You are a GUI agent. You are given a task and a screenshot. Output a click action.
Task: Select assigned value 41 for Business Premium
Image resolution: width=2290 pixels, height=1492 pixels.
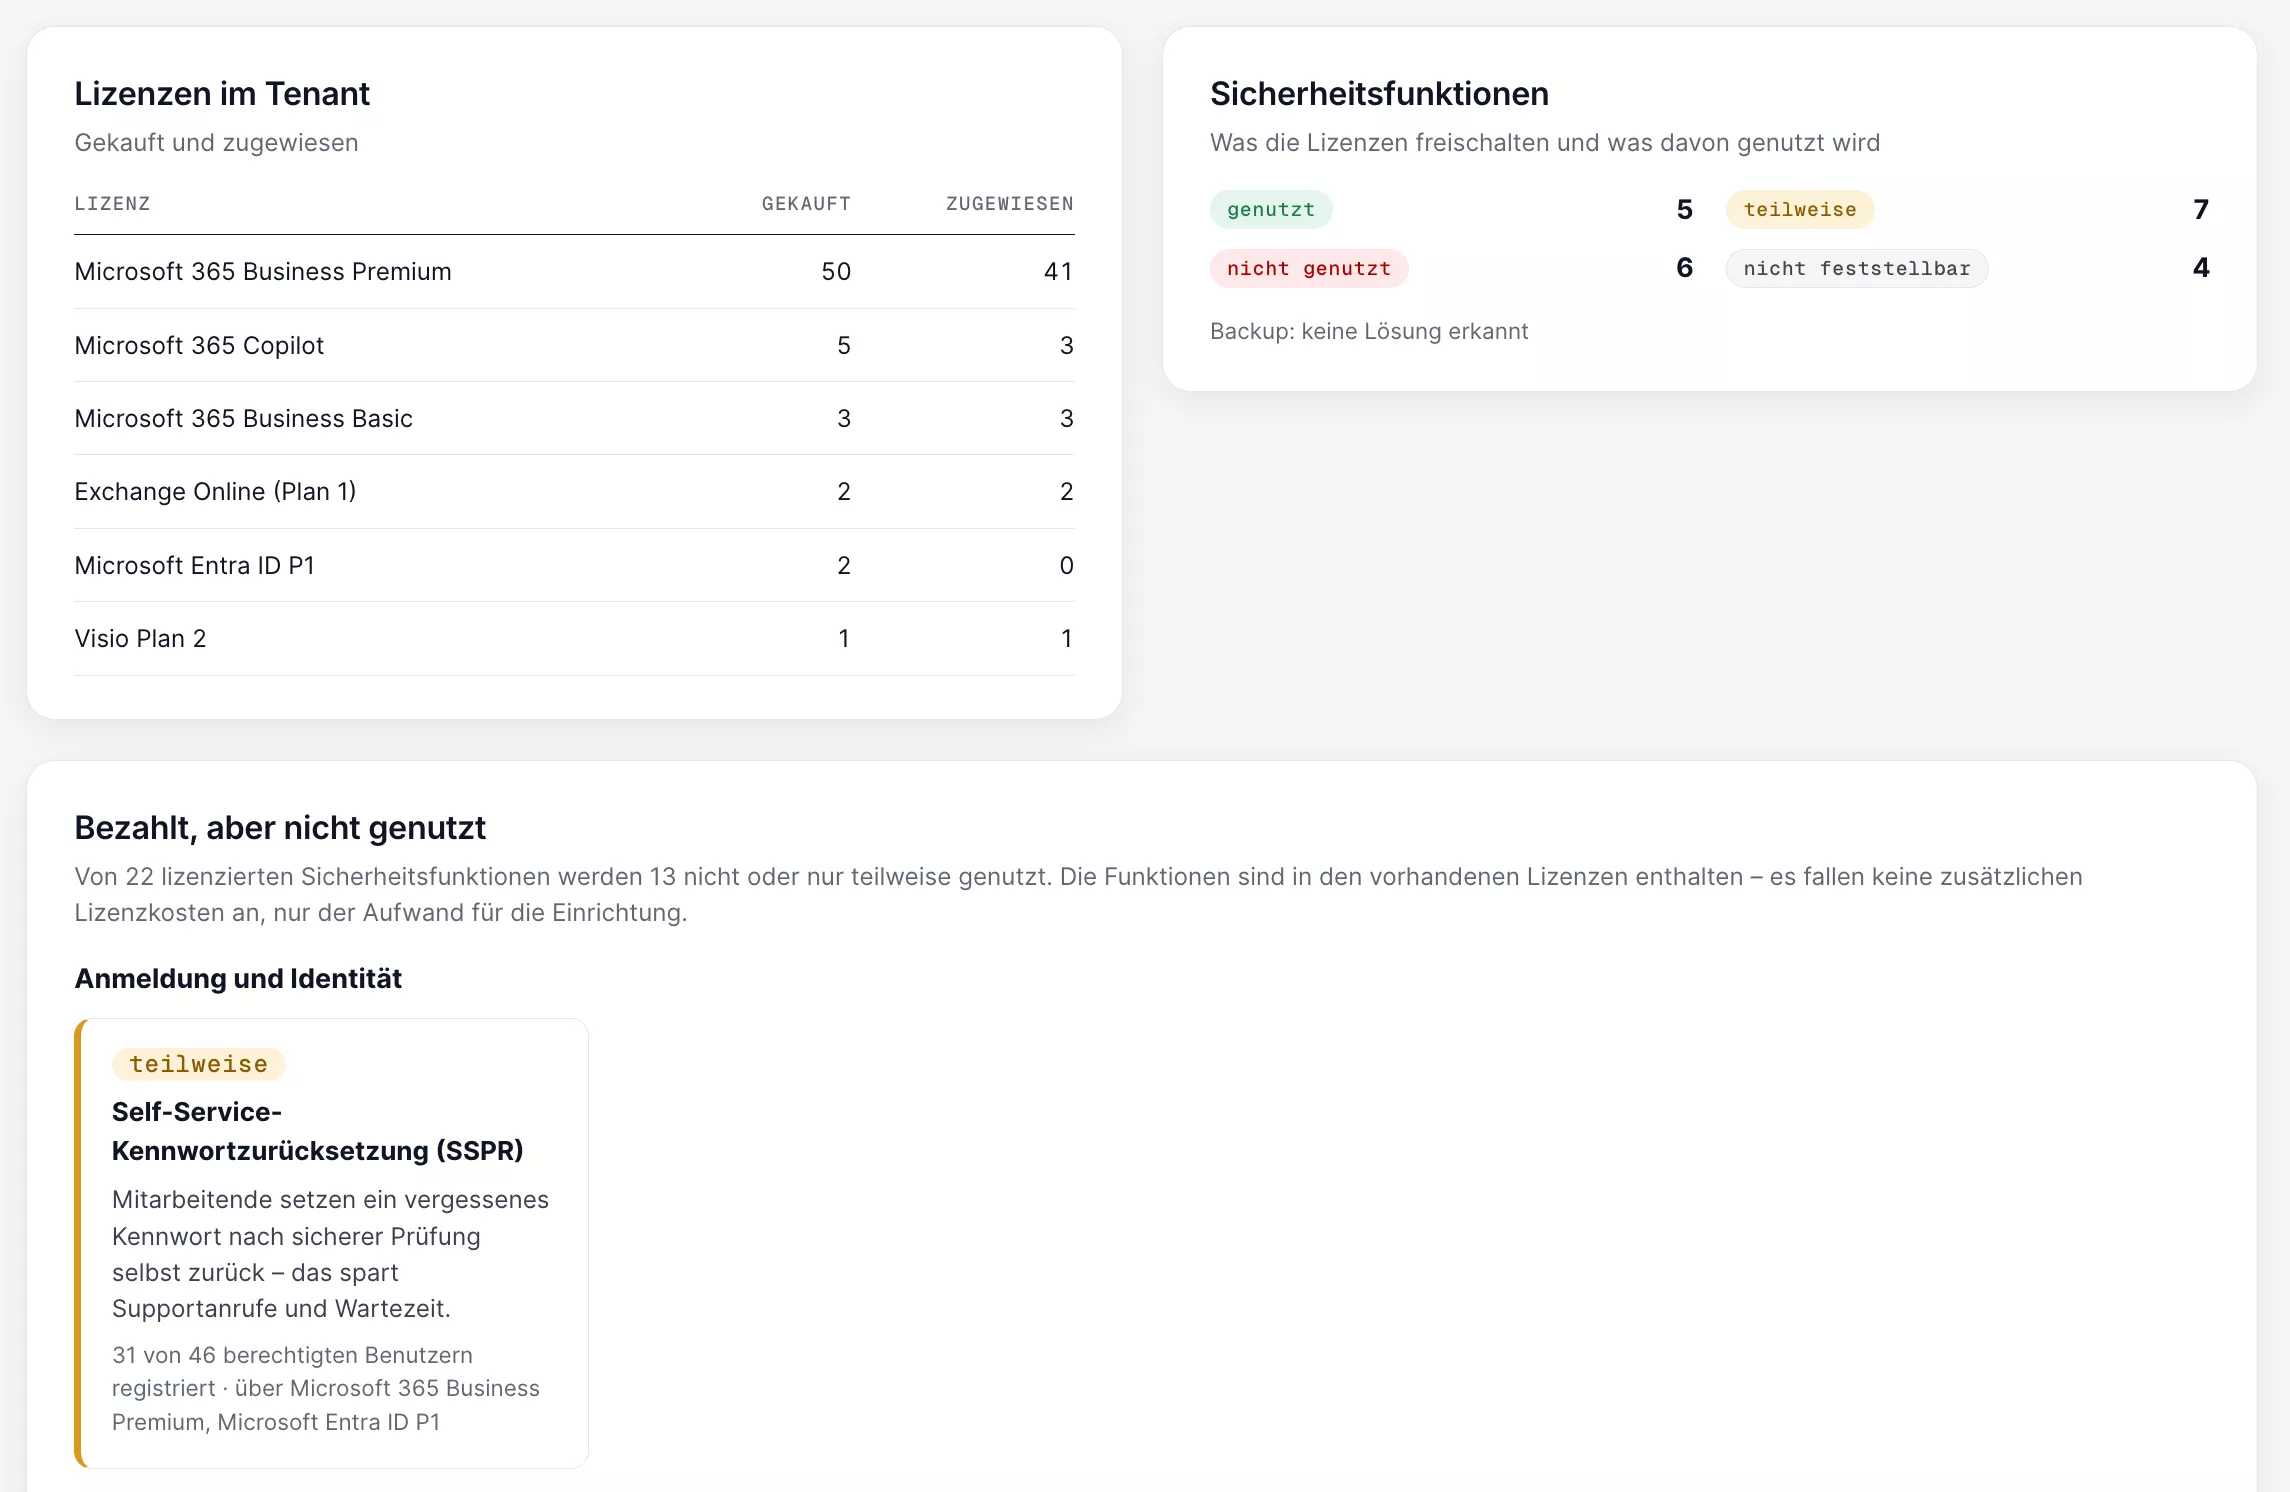coord(1058,272)
